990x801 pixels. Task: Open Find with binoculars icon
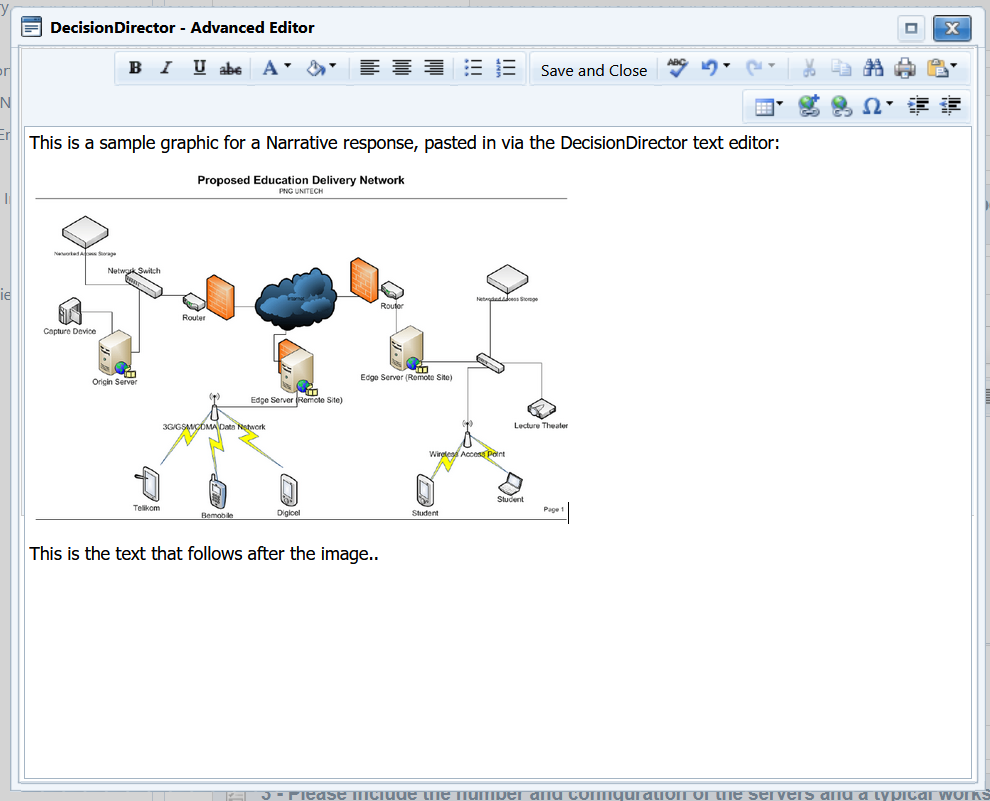(873, 68)
